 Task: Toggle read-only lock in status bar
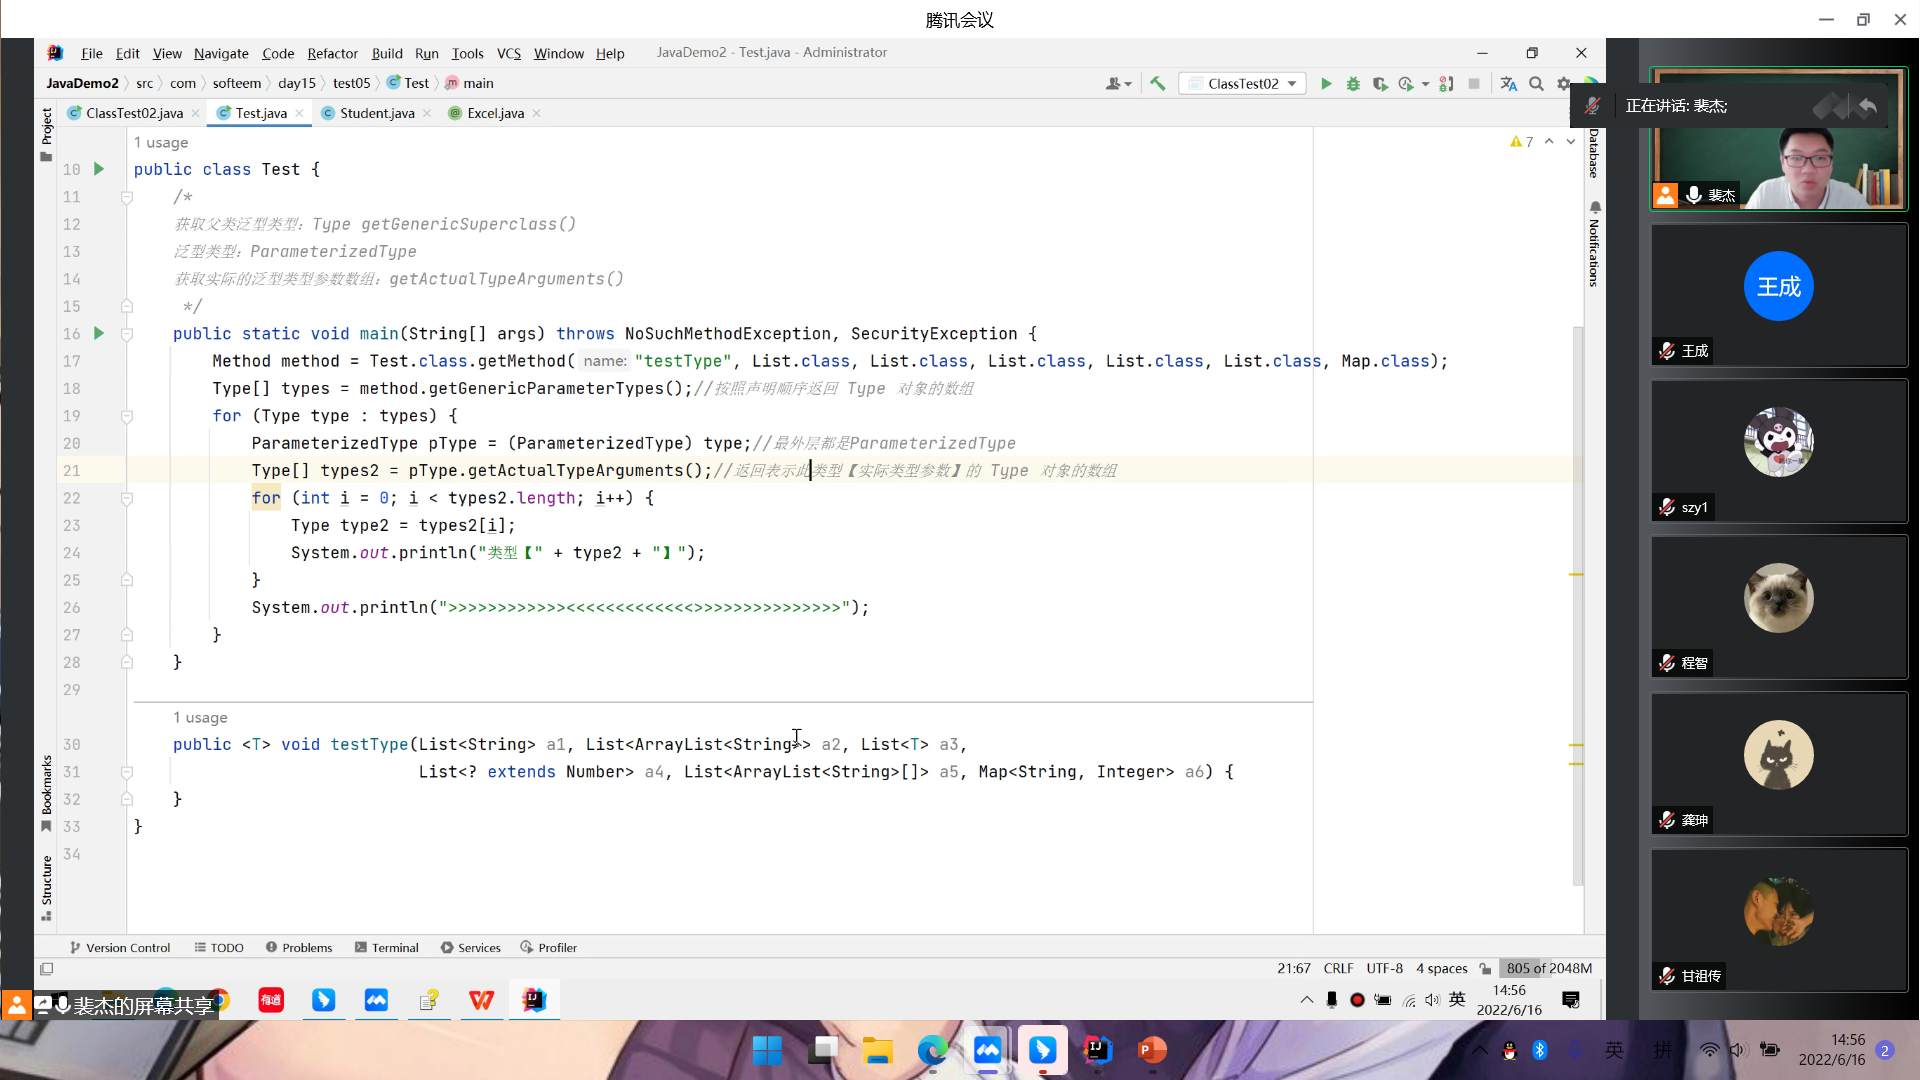[1486, 968]
